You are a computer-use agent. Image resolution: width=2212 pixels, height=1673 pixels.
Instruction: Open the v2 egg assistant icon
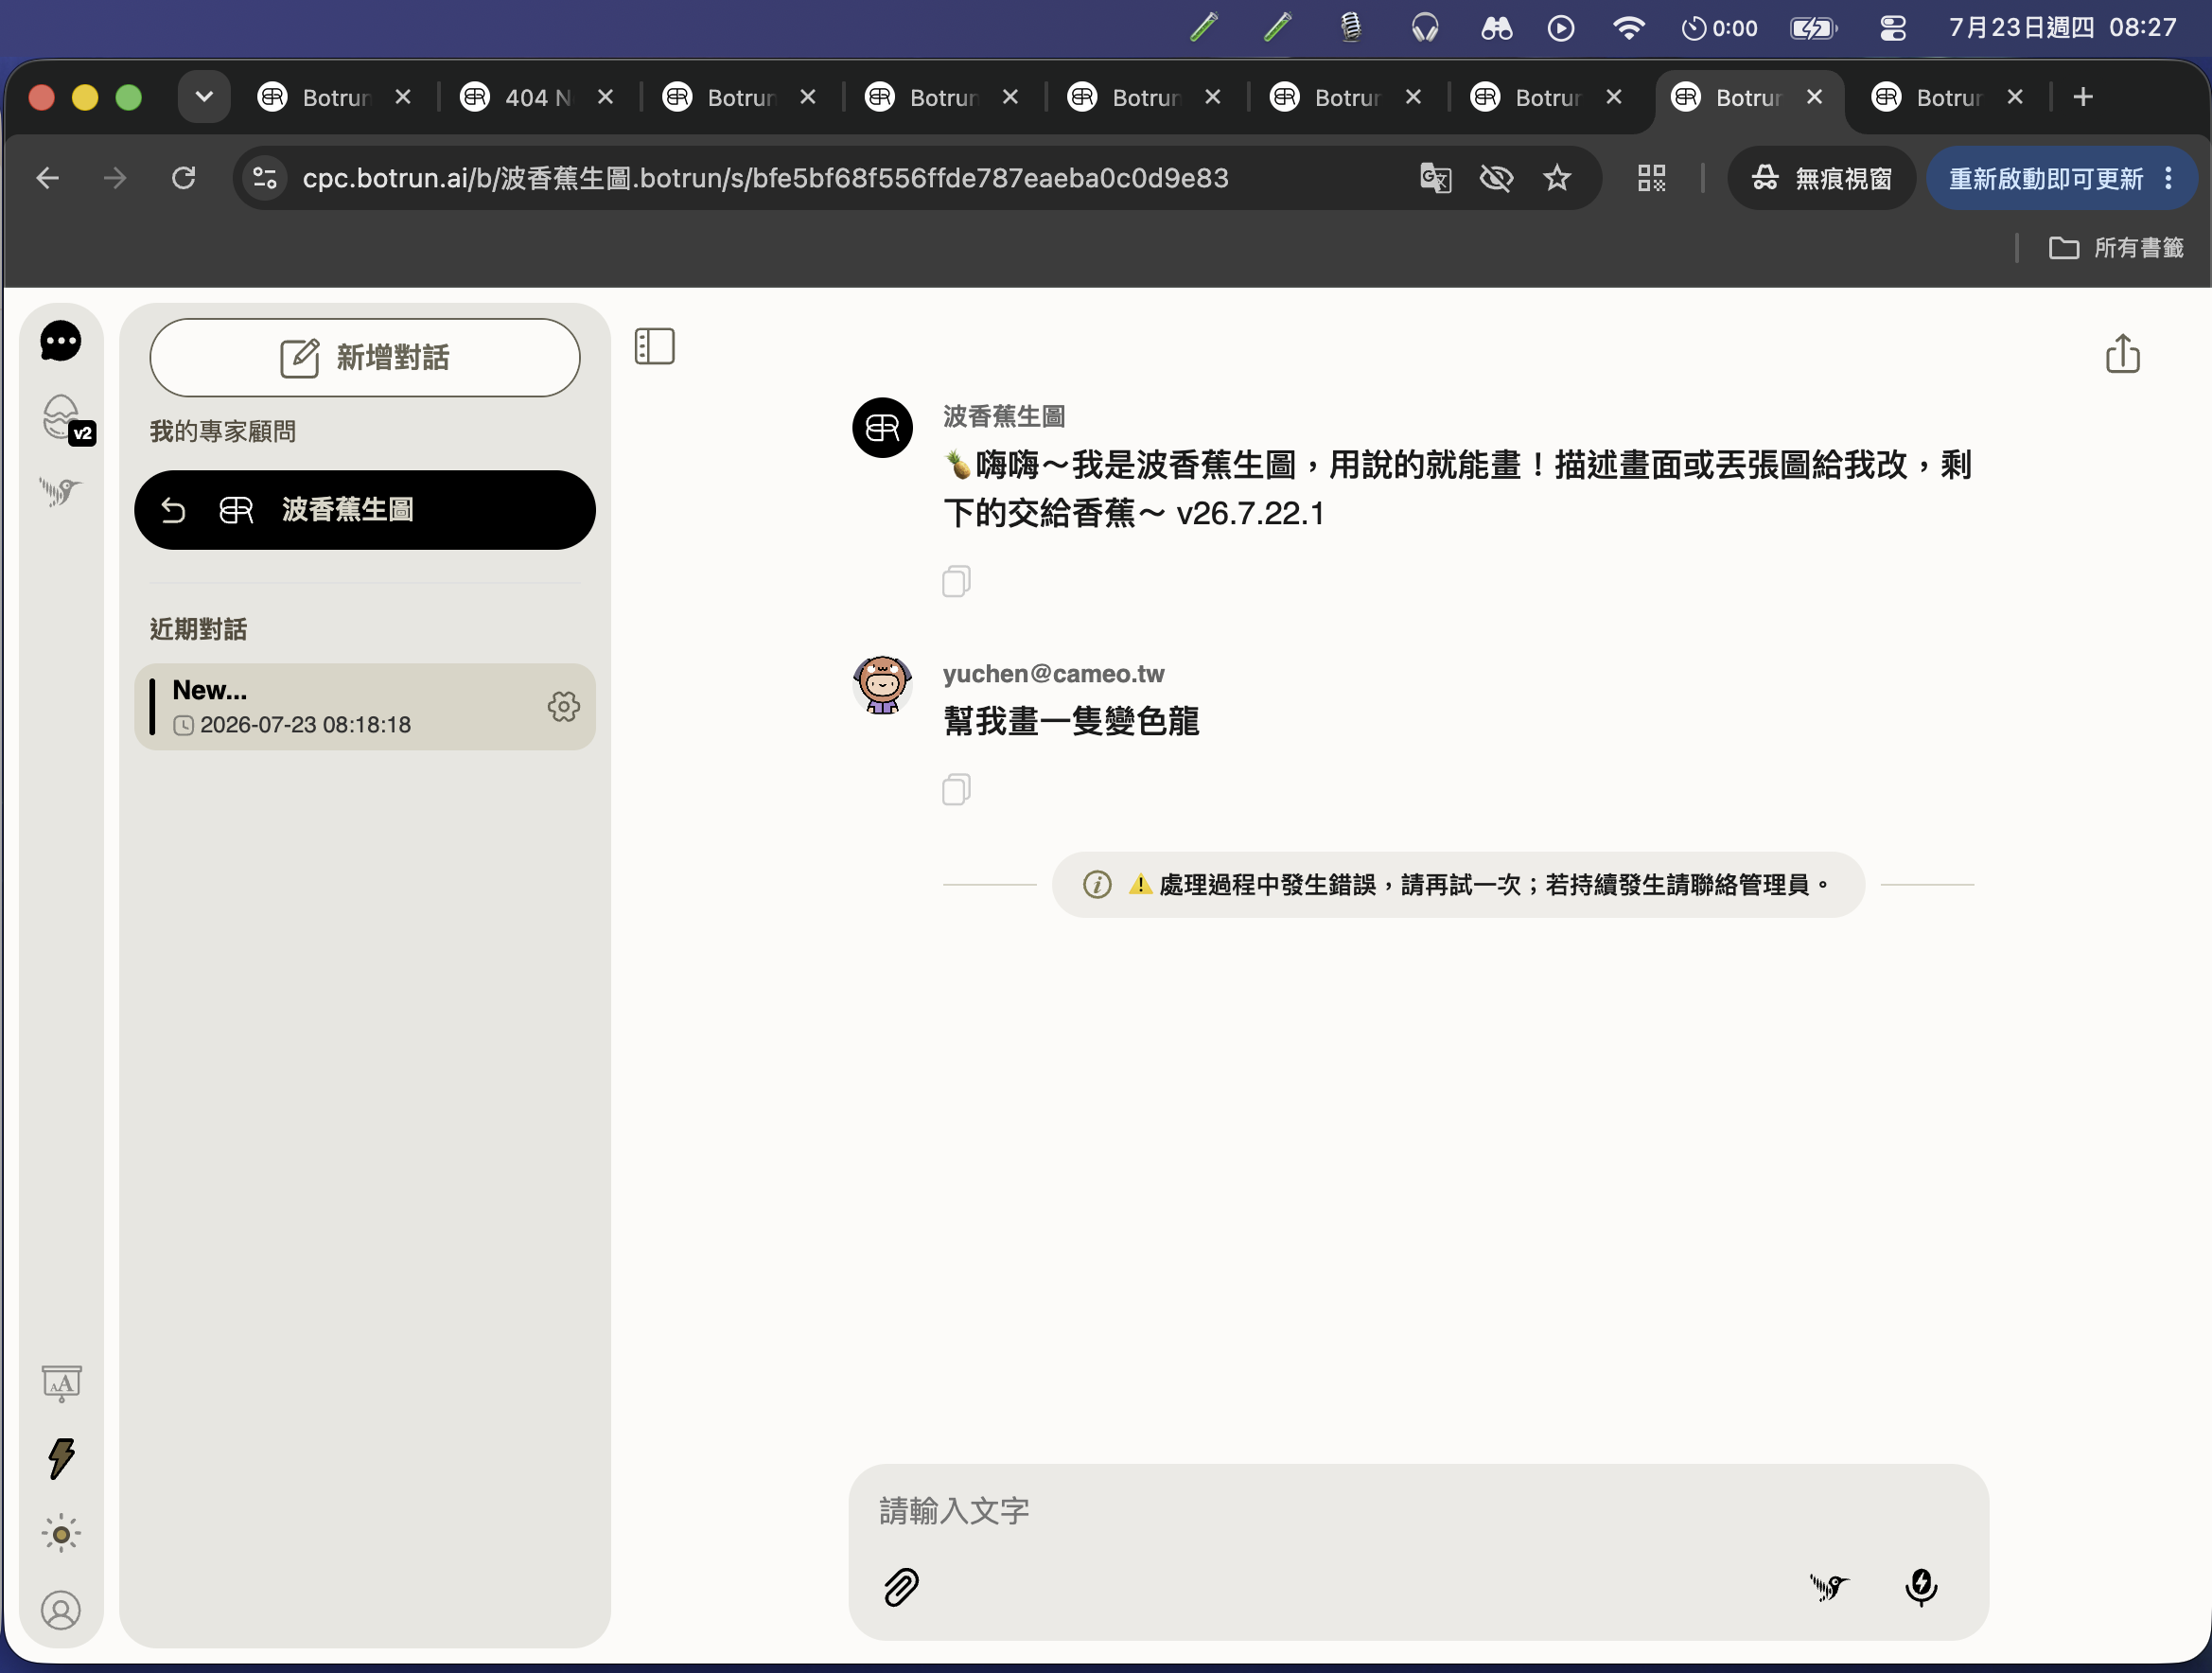[66, 418]
